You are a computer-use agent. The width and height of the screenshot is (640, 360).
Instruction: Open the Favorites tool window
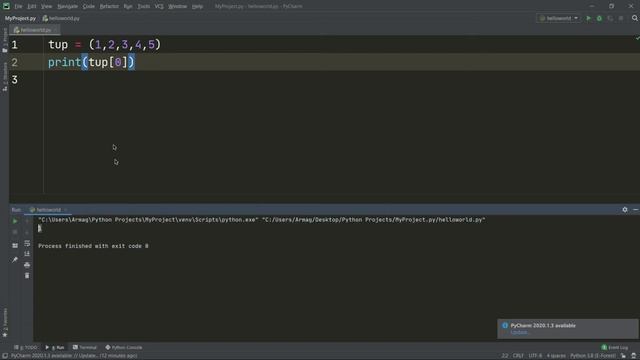click(5, 323)
